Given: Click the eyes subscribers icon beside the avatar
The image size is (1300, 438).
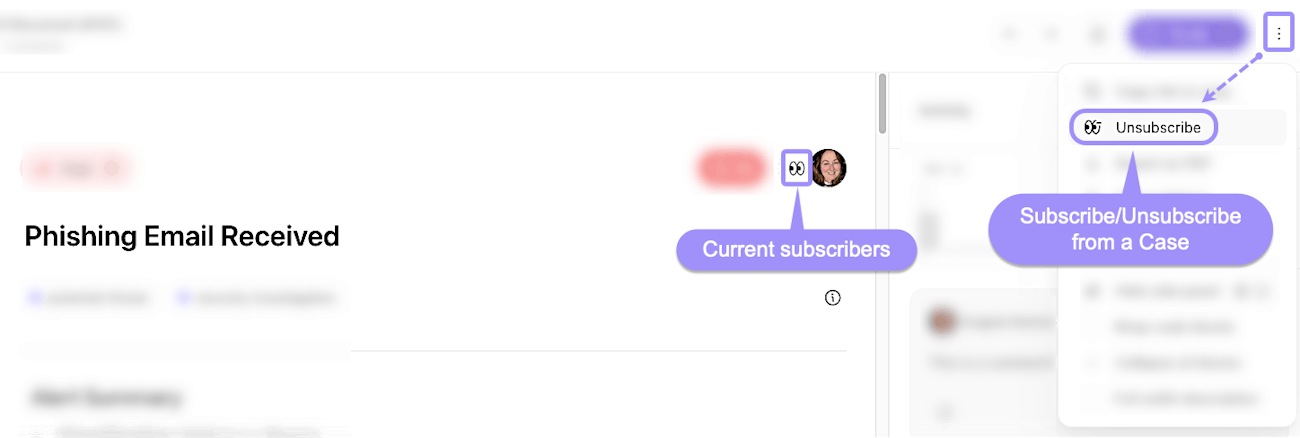Looking at the screenshot, I should (x=796, y=168).
